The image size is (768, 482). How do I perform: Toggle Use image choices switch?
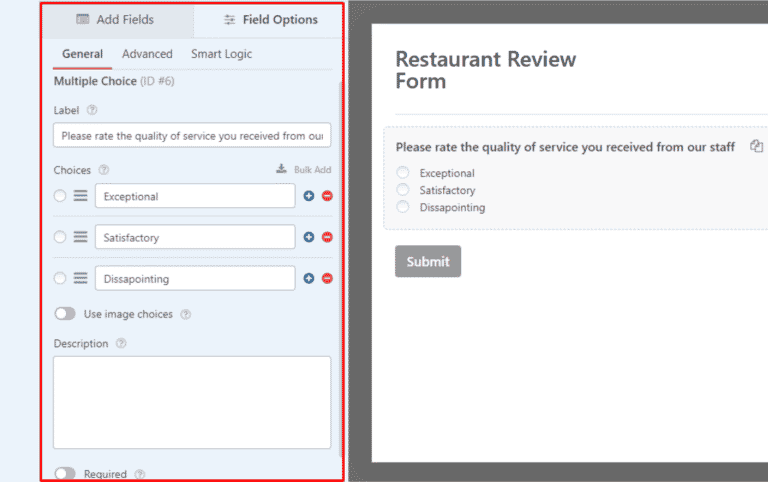pyautogui.click(x=65, y=314)
